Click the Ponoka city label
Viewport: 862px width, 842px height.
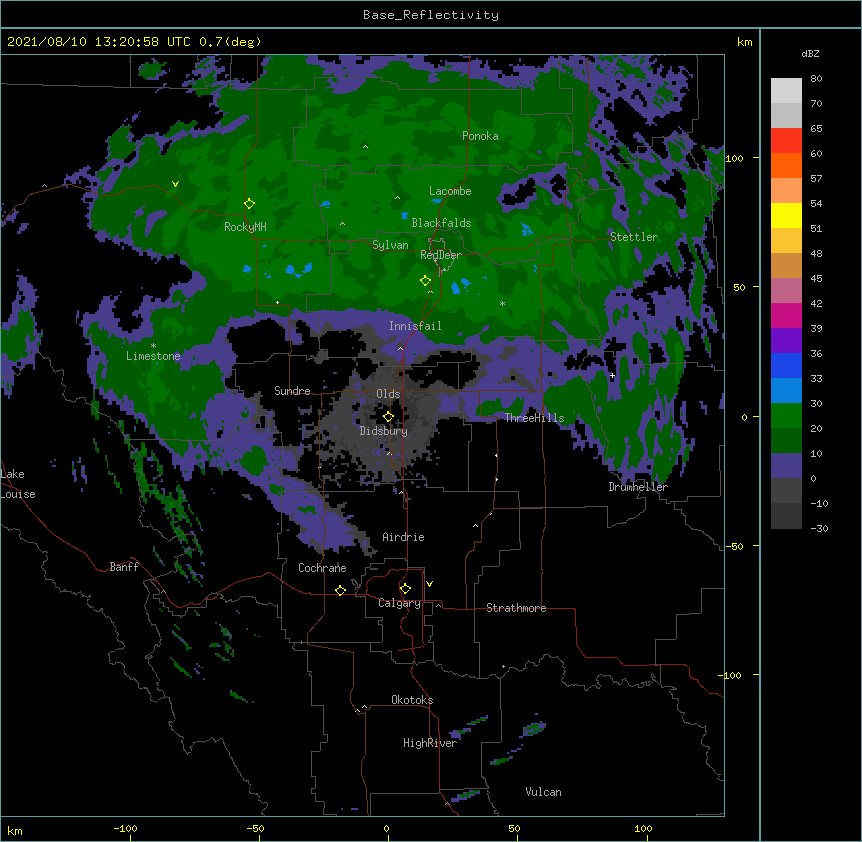click(x=480, y=136)
